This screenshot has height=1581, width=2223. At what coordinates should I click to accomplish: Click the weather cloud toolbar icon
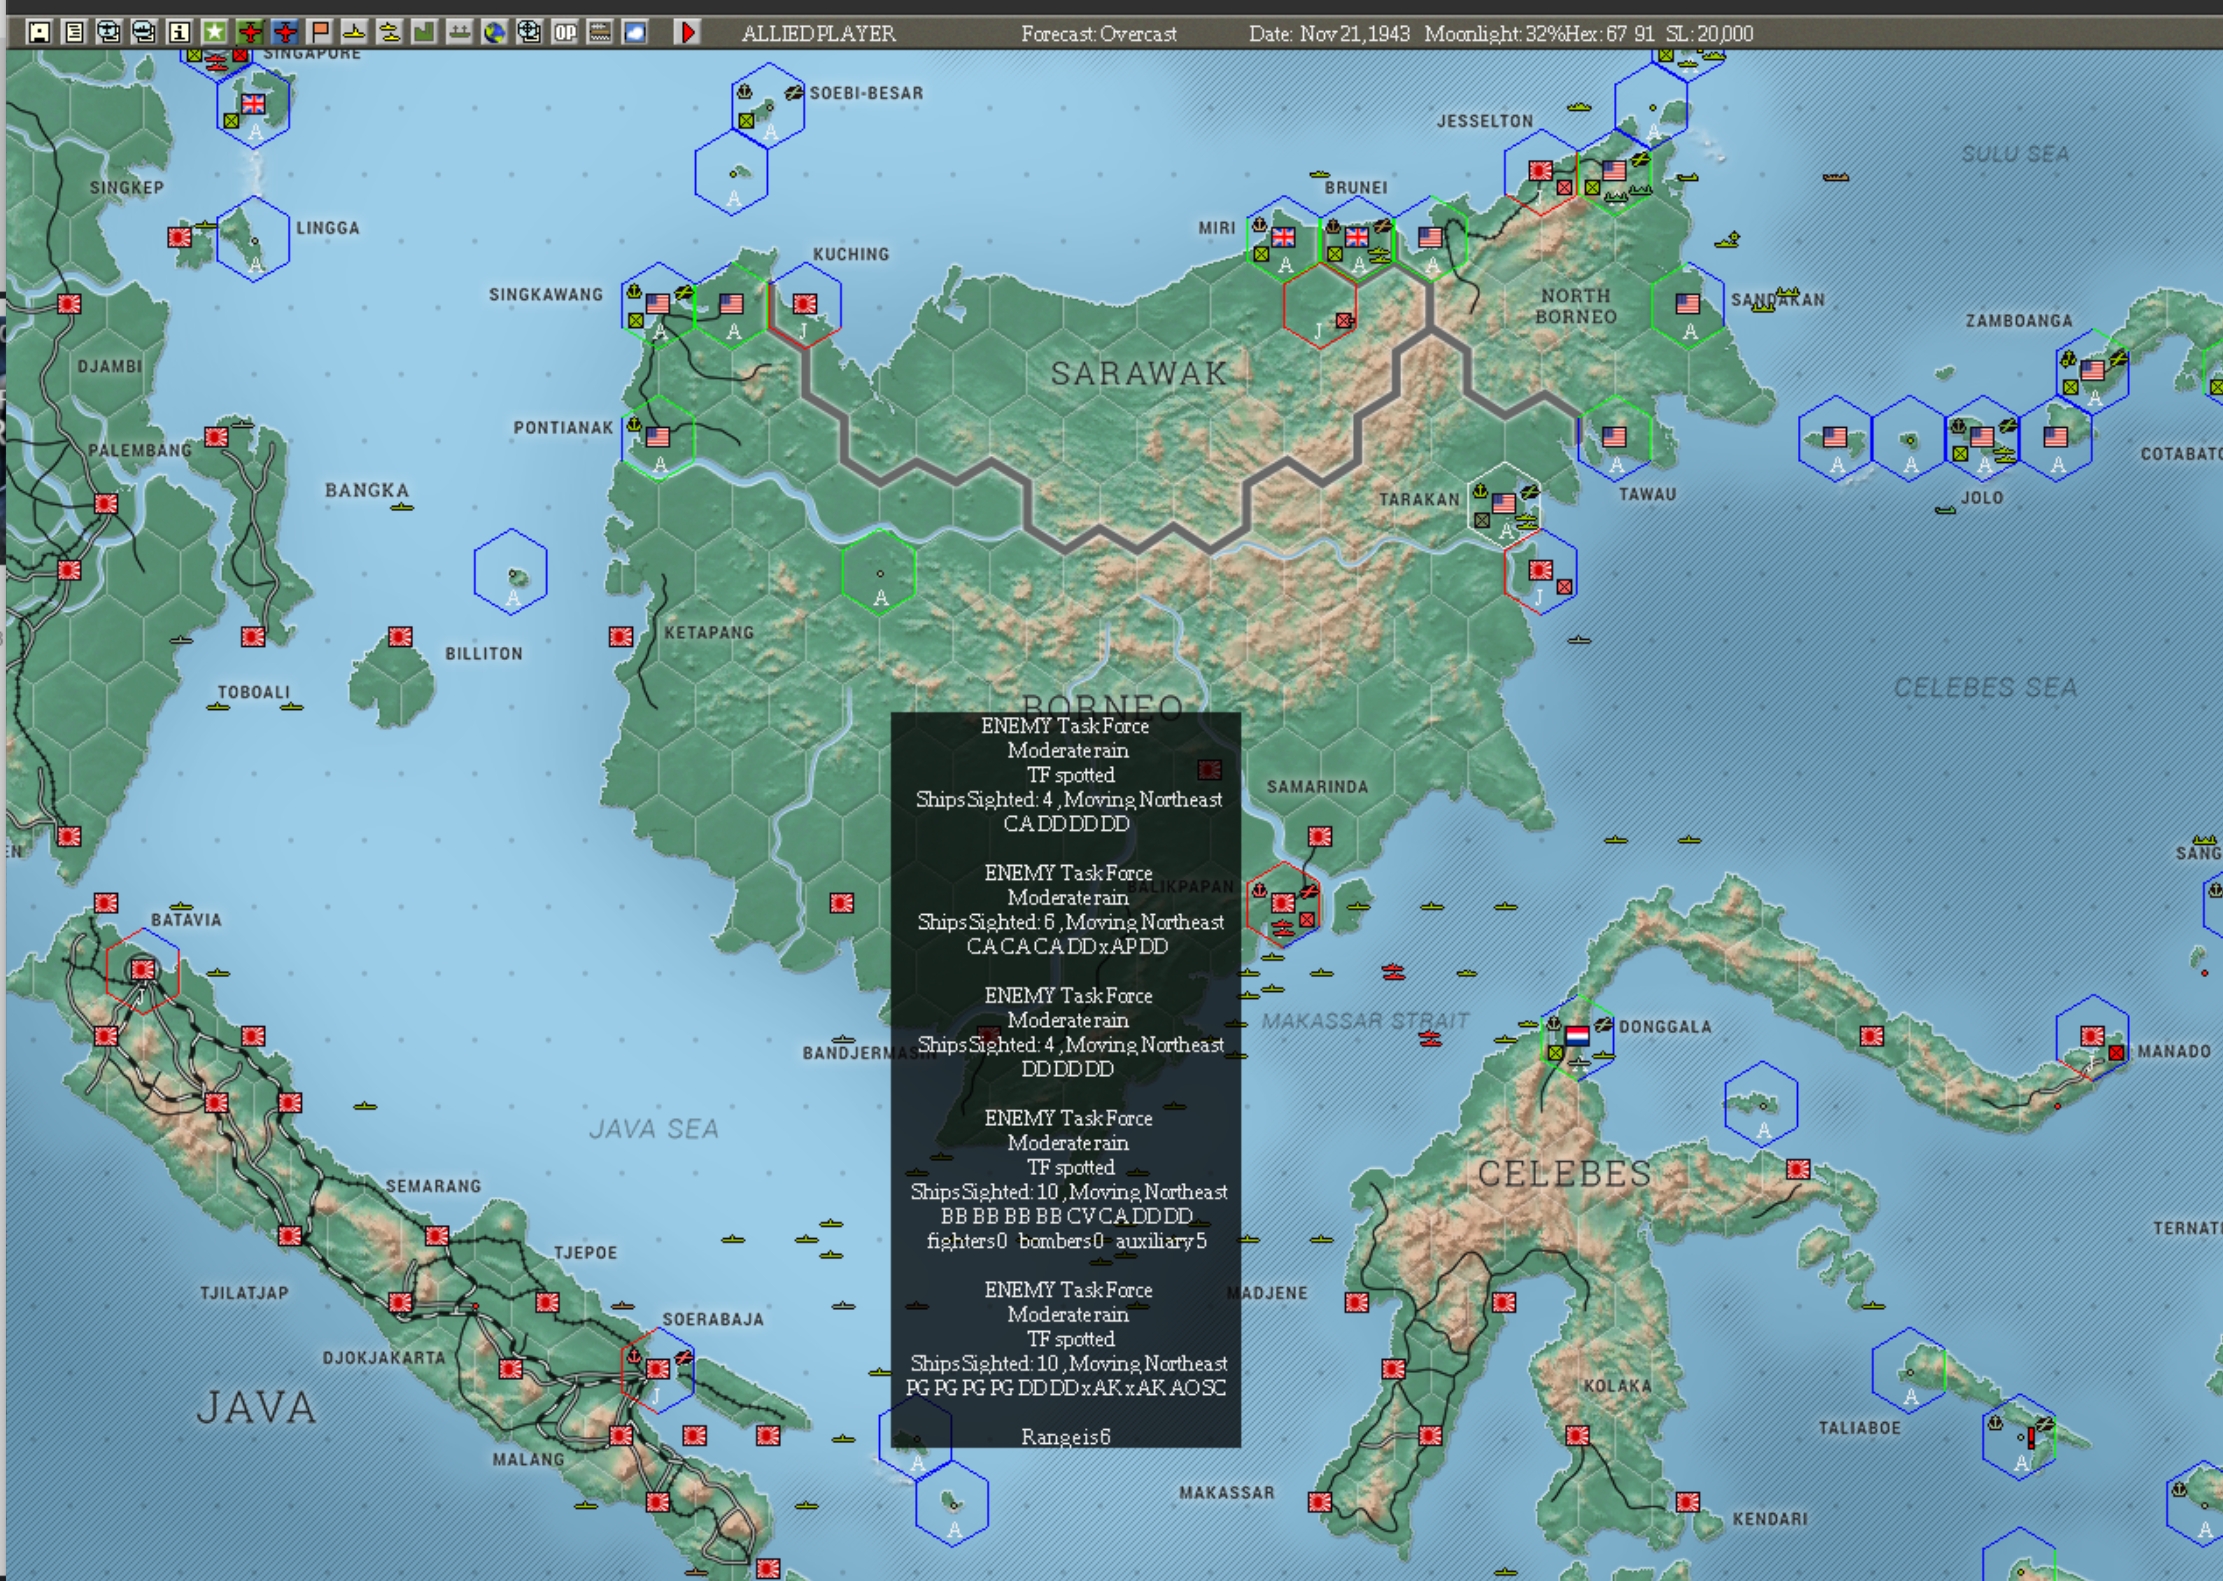(635, 32)
